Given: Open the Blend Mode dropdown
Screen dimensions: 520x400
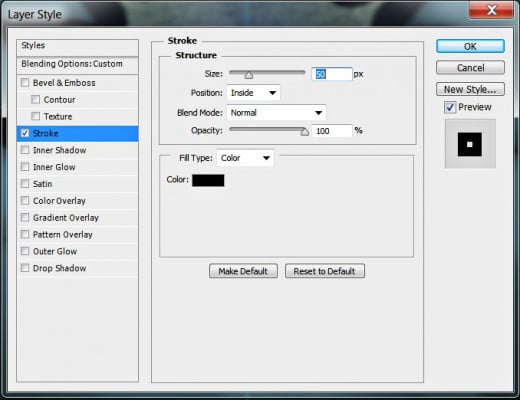Looking at the screenshot, I should [x=276, y=113].
